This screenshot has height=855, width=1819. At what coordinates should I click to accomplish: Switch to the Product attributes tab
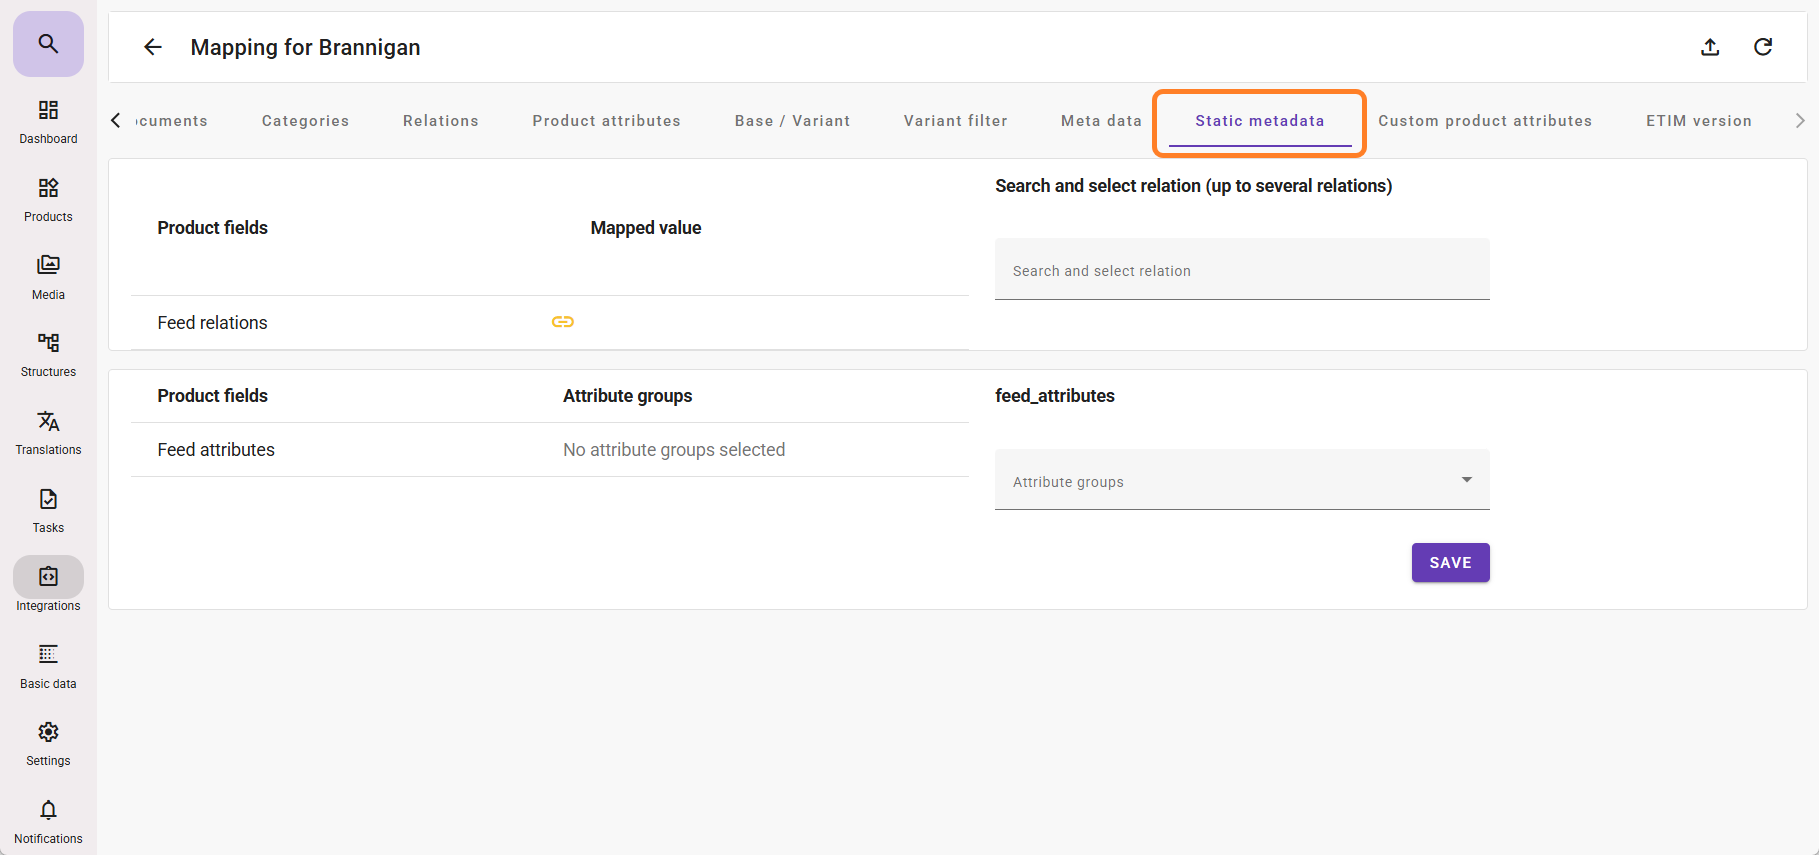click(x=606, y=121)
